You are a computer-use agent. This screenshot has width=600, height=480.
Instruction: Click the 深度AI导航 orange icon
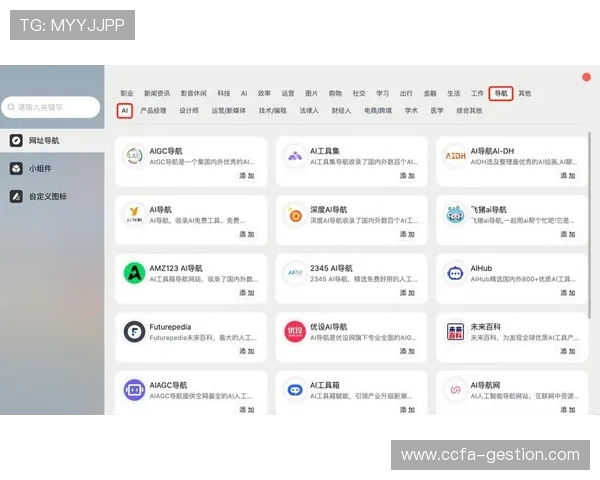295,214
